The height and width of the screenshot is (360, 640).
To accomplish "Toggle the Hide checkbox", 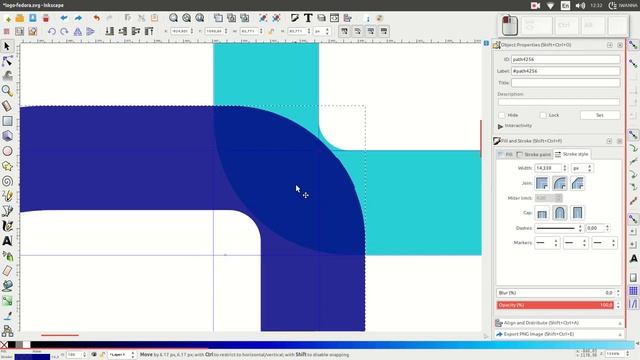I will point(502,116).
